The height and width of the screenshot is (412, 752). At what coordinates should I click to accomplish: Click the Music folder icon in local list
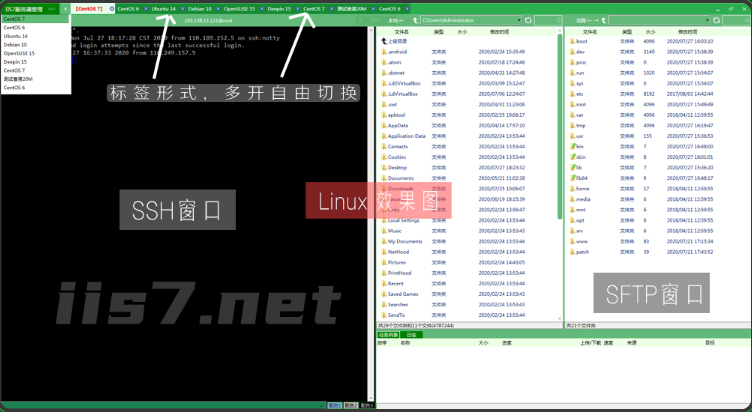[x=384, y=231]
